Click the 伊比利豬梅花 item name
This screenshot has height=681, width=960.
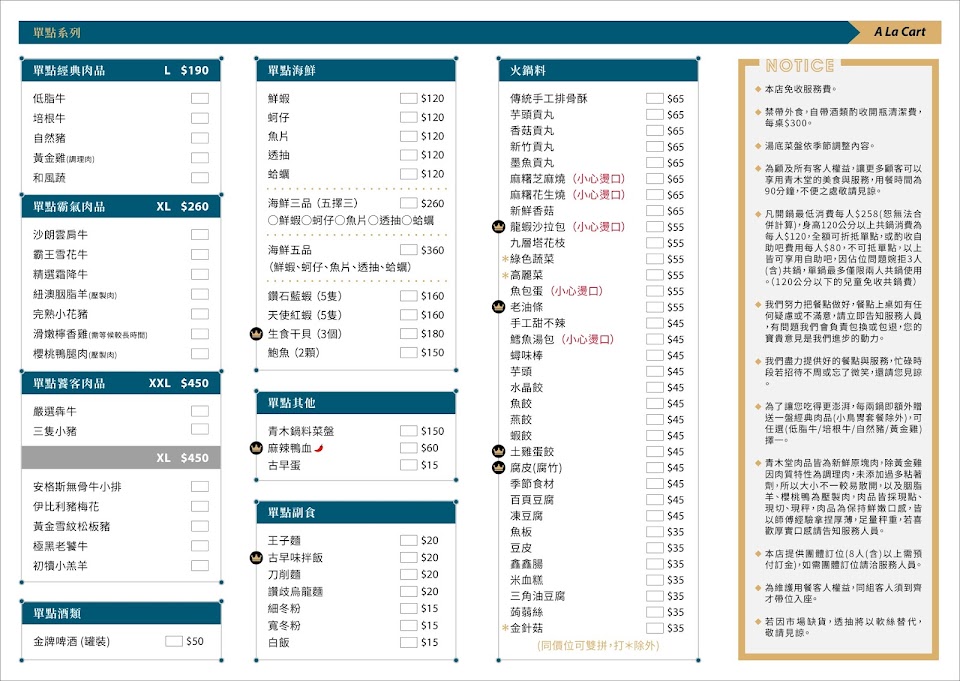[66, 506]
